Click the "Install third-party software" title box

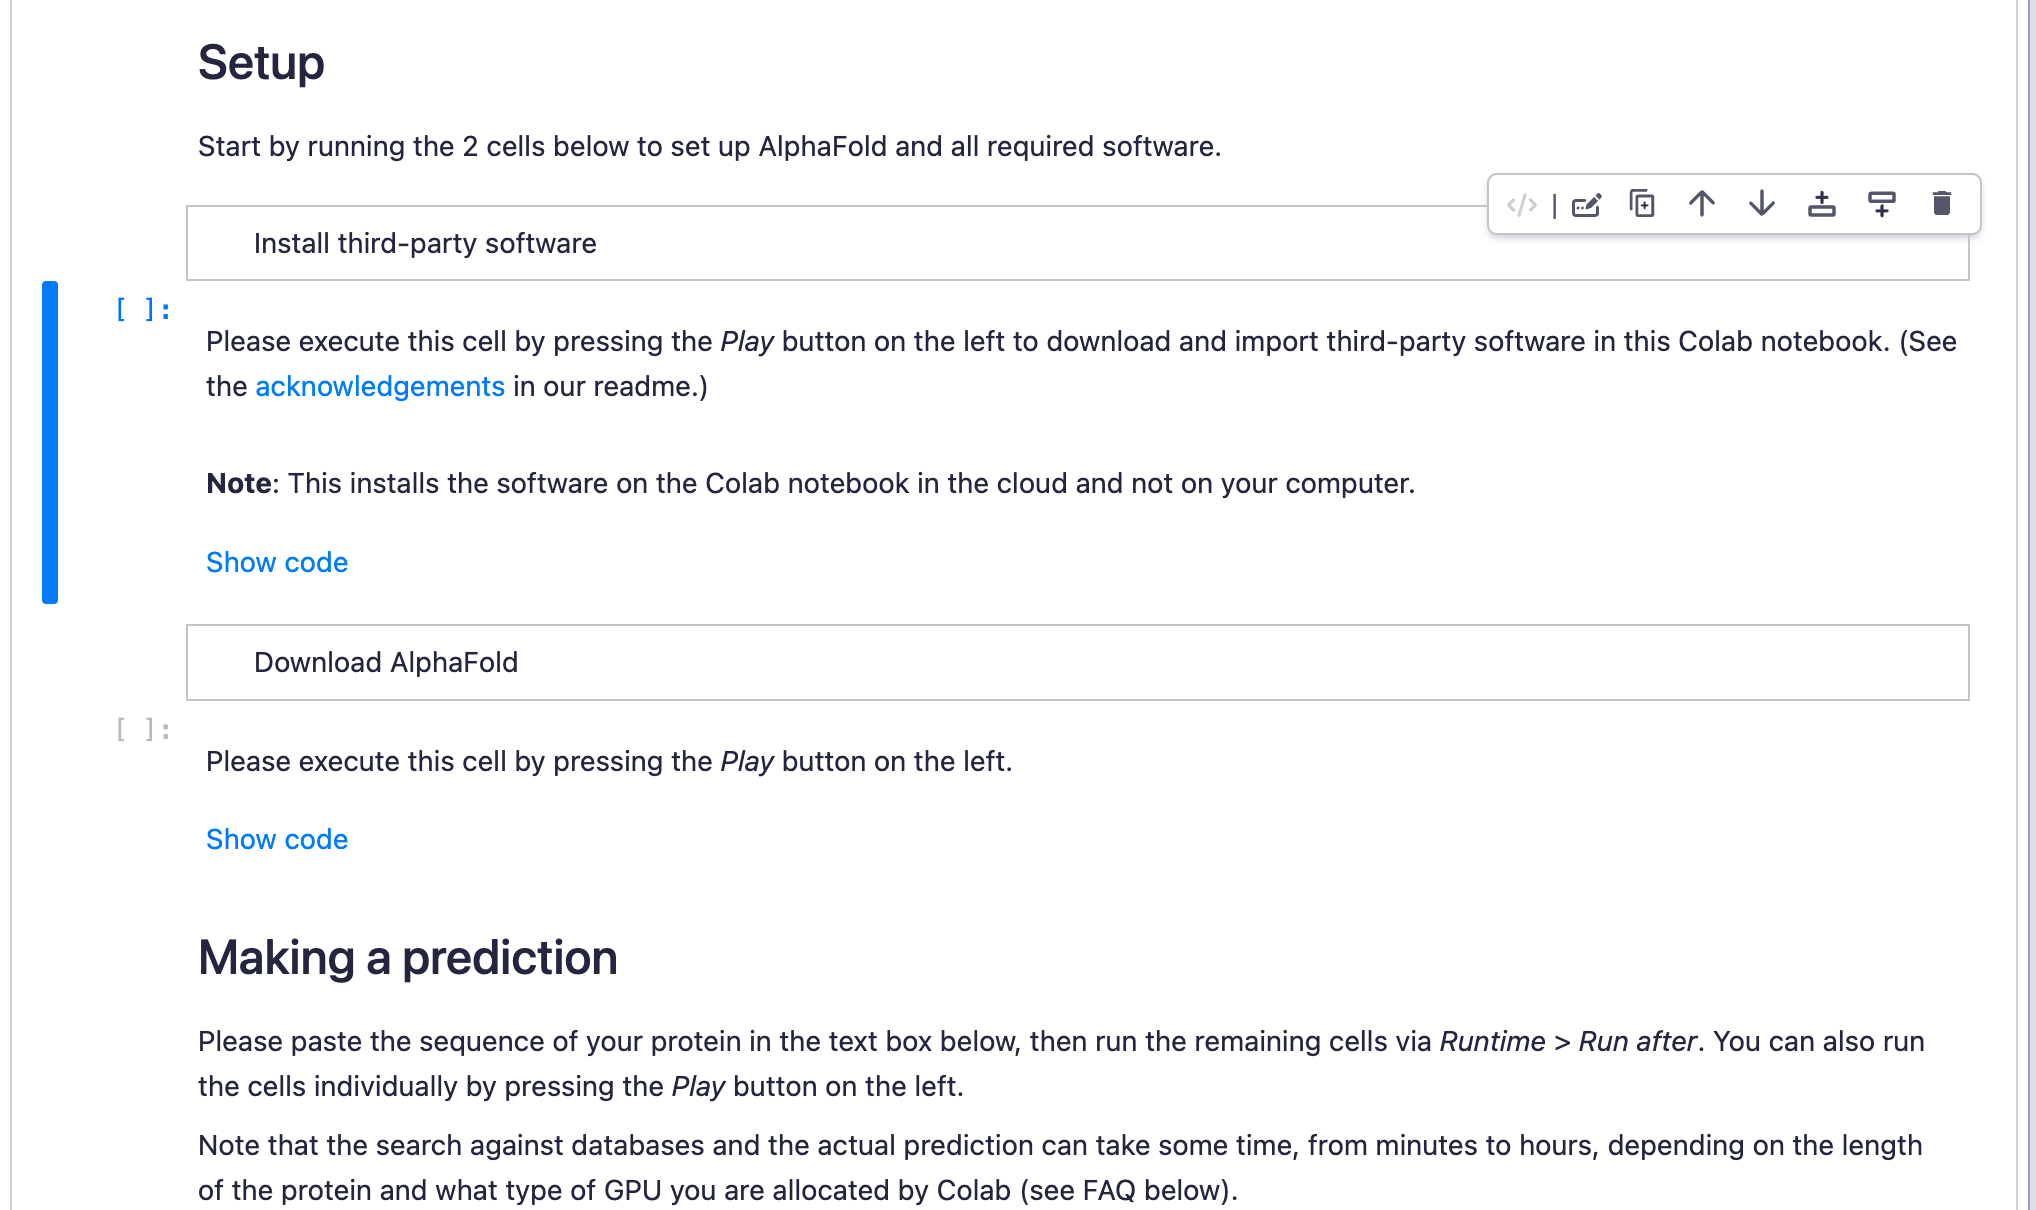[800, 244]
